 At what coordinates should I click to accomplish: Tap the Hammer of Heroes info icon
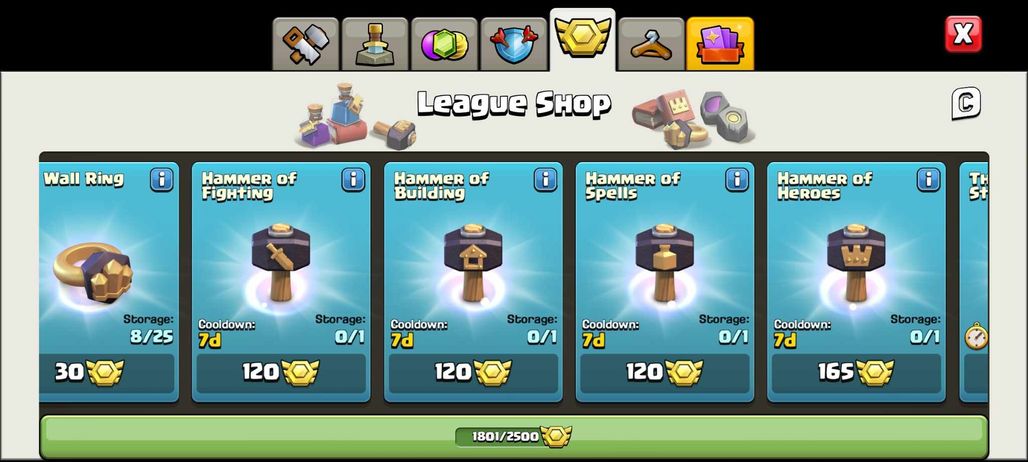928,180
